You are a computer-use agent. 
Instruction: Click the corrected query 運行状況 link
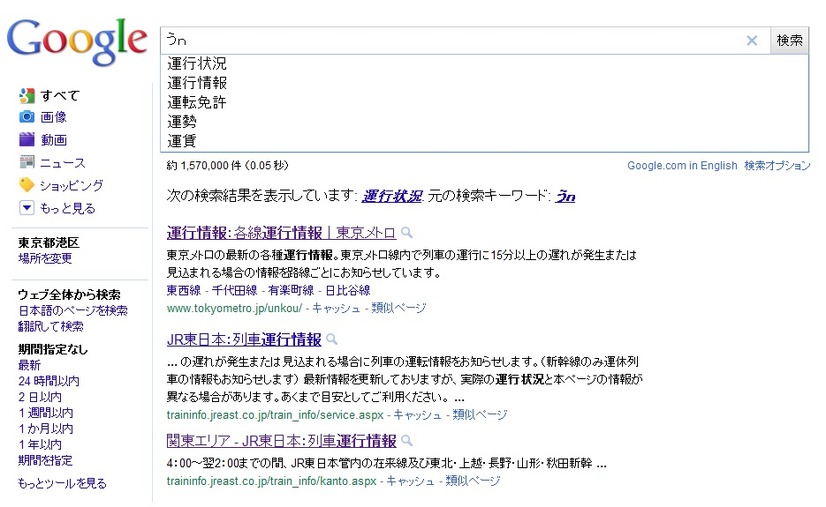(392, 196)
